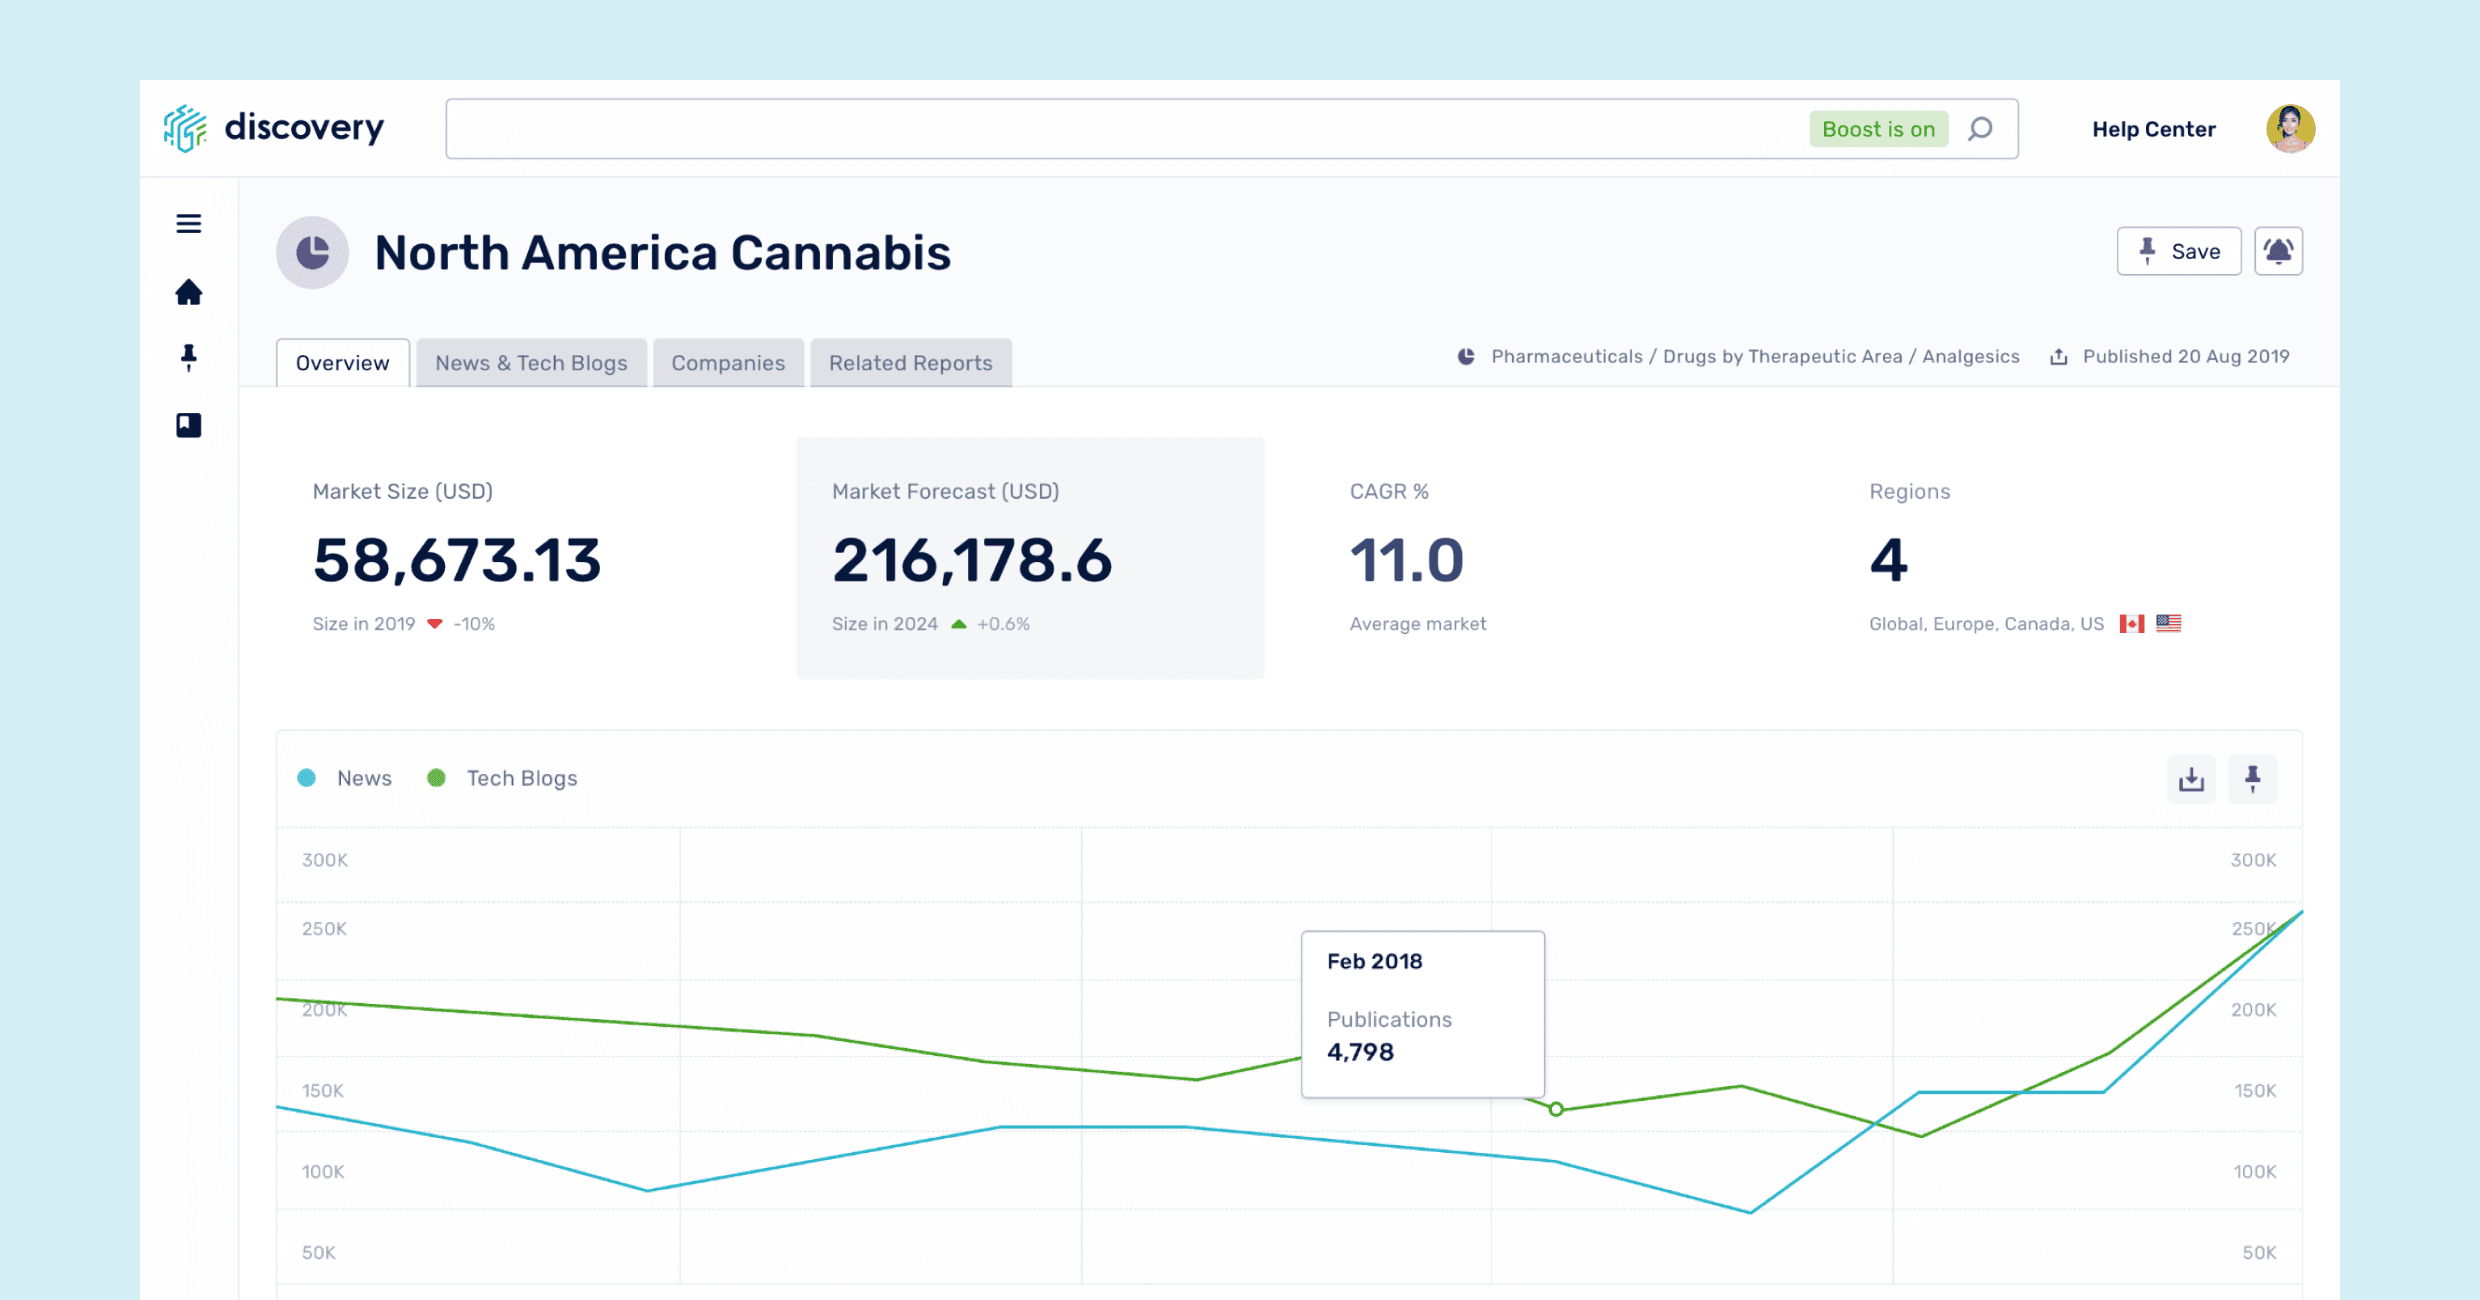Pin the publications chart
Screen dimensions: 2480x1300
(2252, 779)
